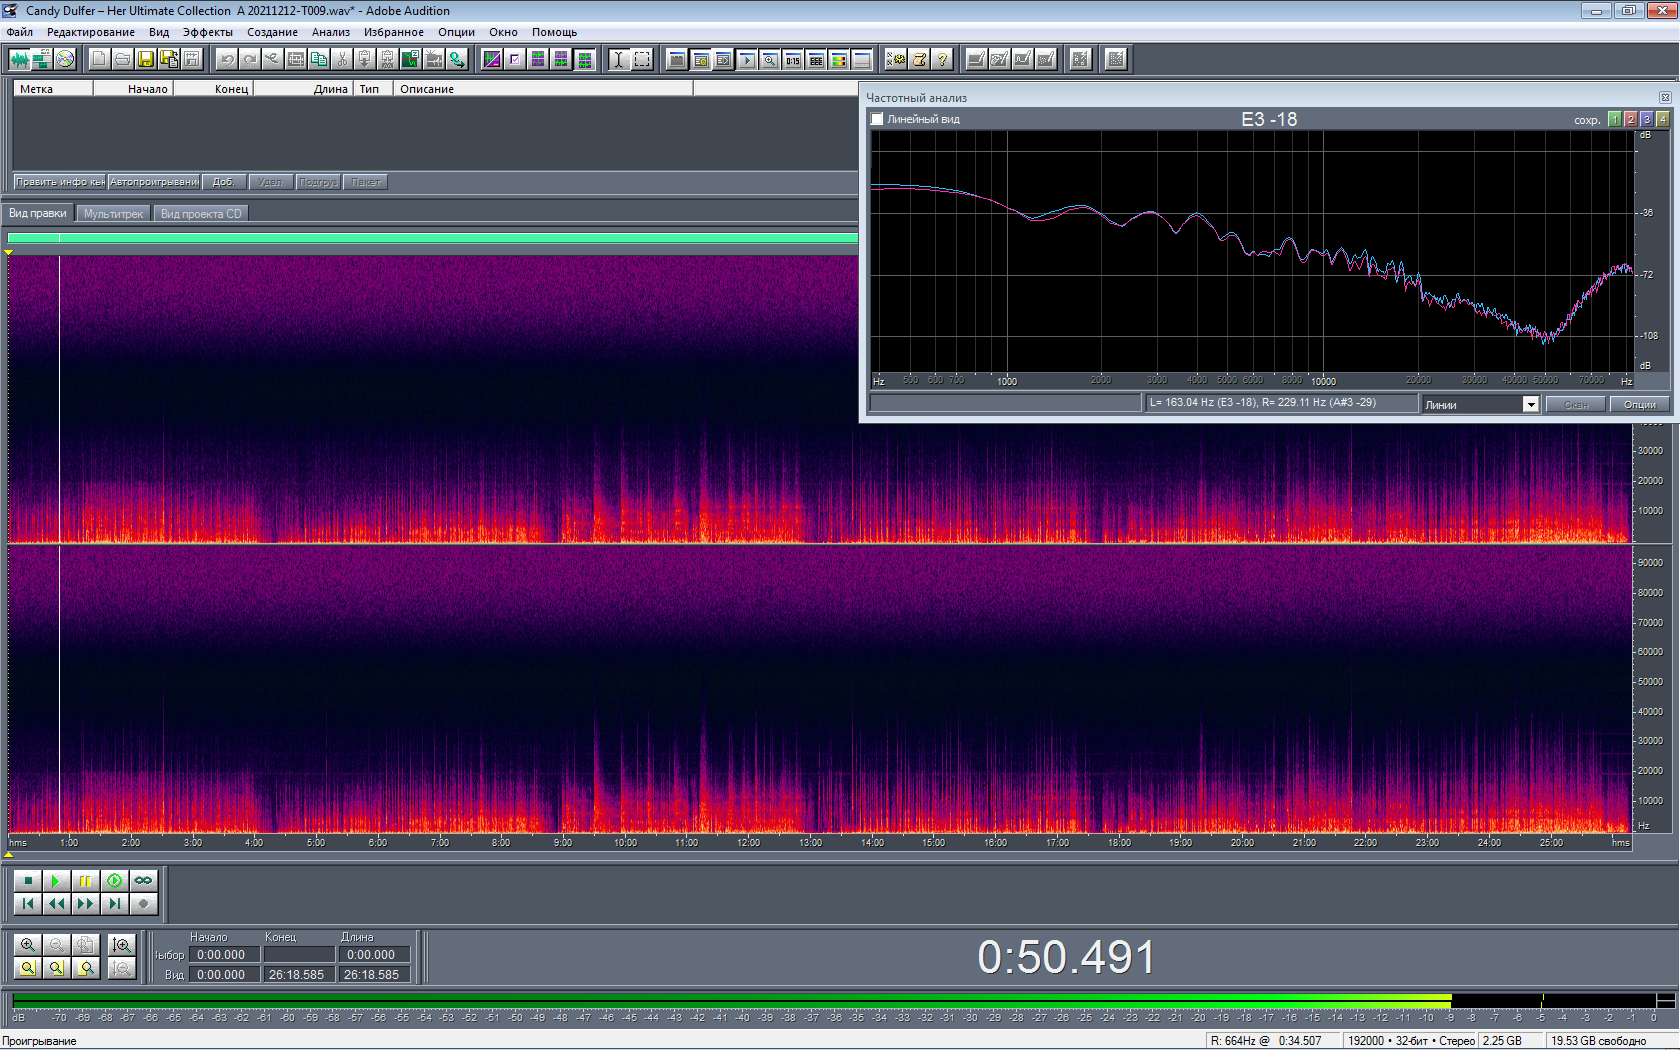The image size is (1680, 1050).
Task: Click the Copy icon in toolbar
Action: 319,59
